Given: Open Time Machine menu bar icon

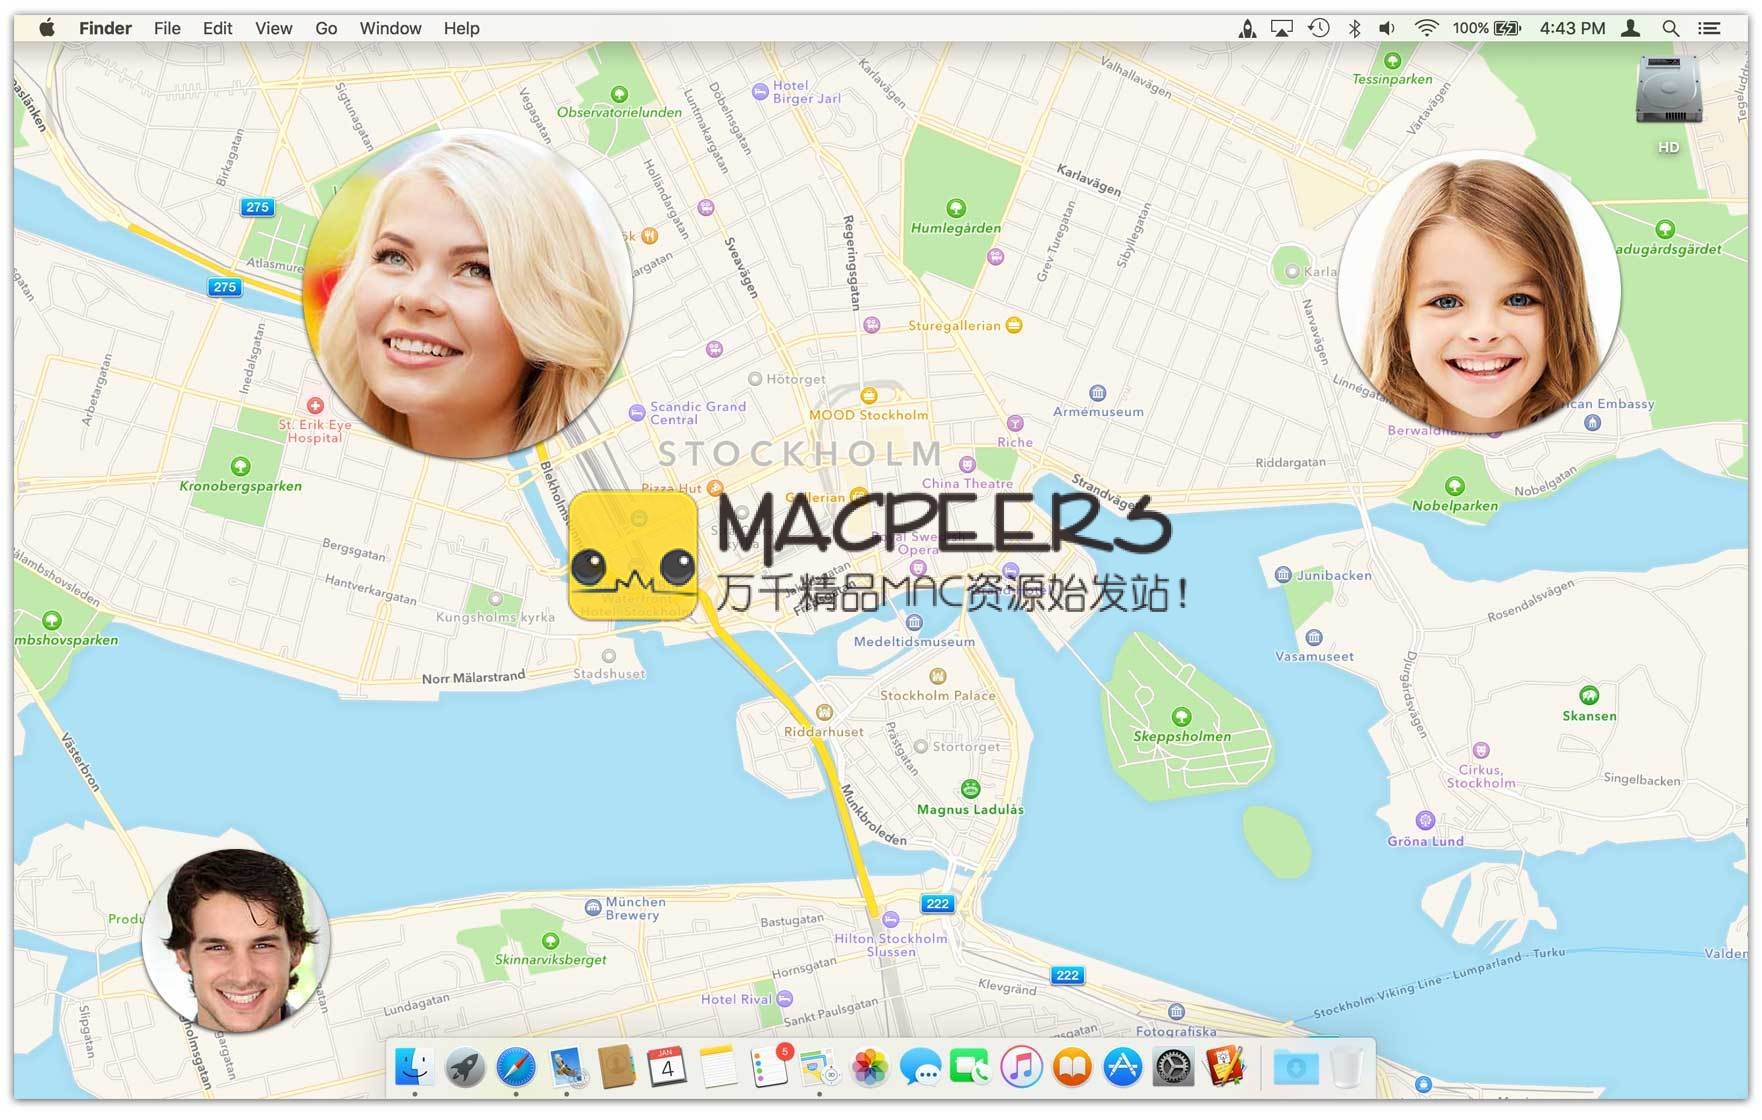Looking at the screenshot, I should coord(1319,29).
